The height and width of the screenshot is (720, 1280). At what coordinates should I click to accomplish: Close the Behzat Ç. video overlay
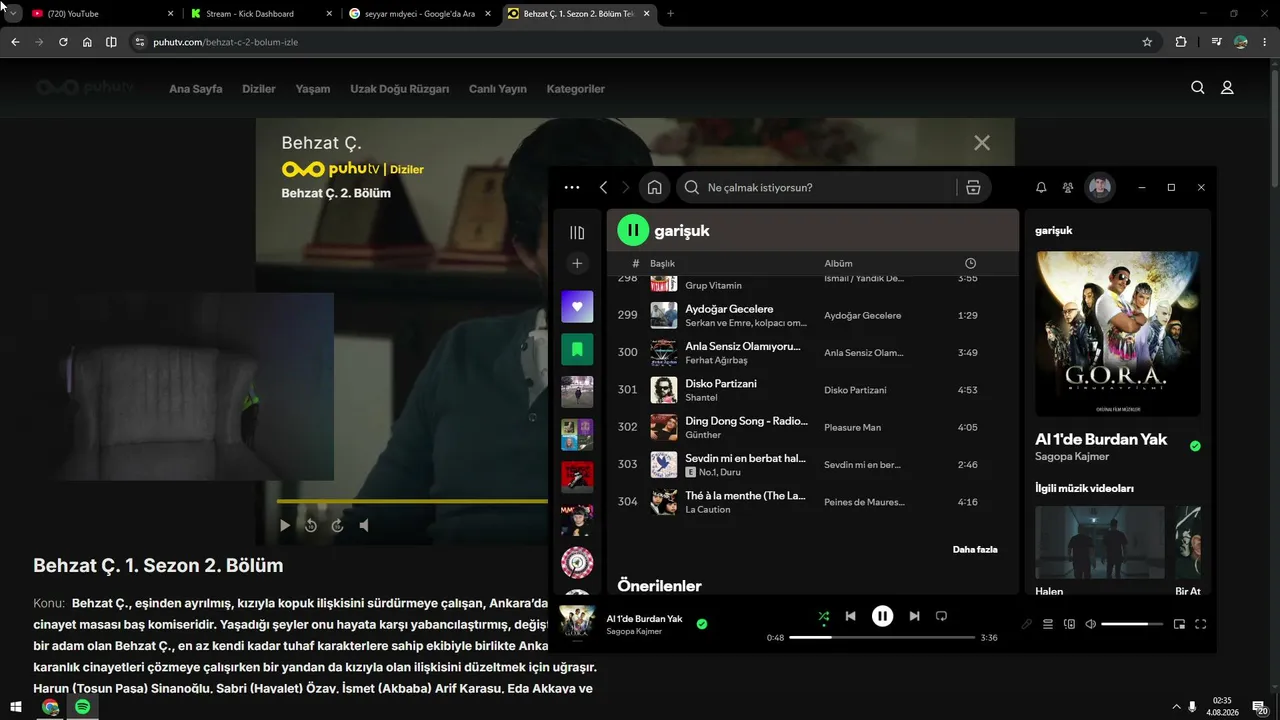[982, 143]
